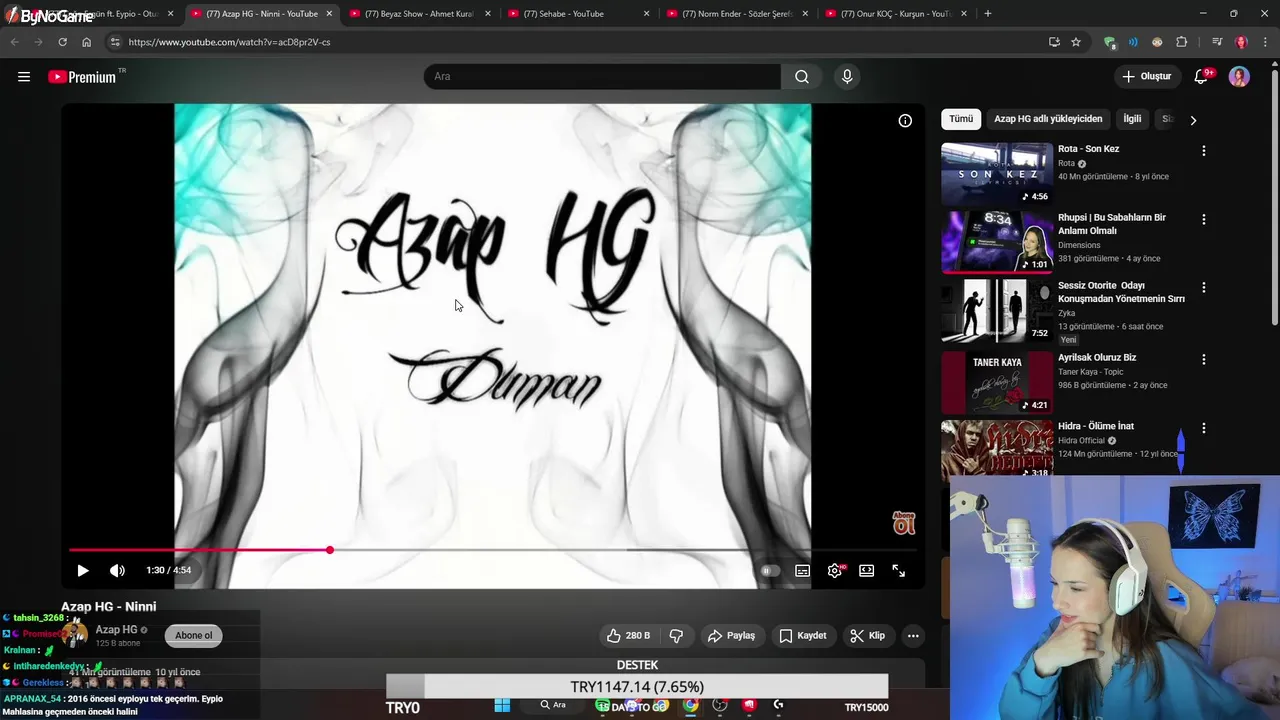Open Azap HG channel name link

tap(116, 629)
